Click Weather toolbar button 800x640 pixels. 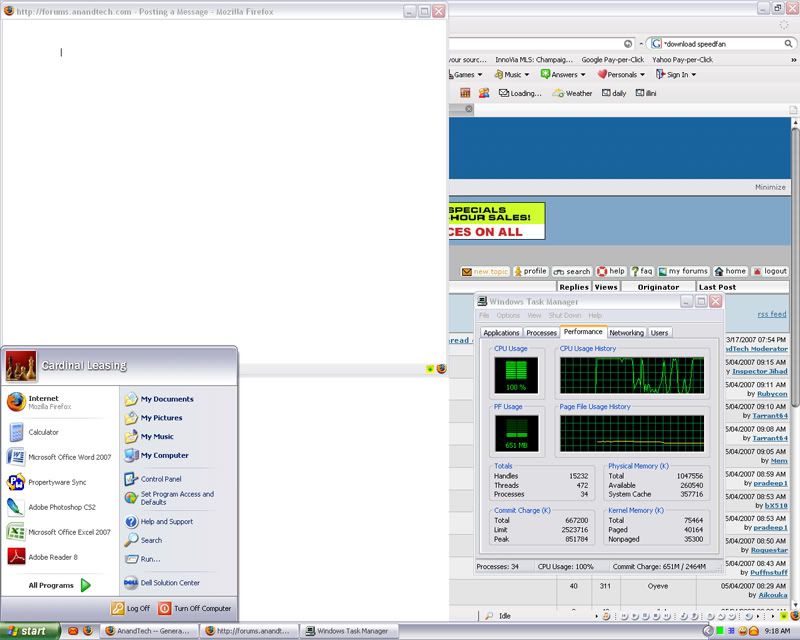pyautogui.click(x=572, y=93)
